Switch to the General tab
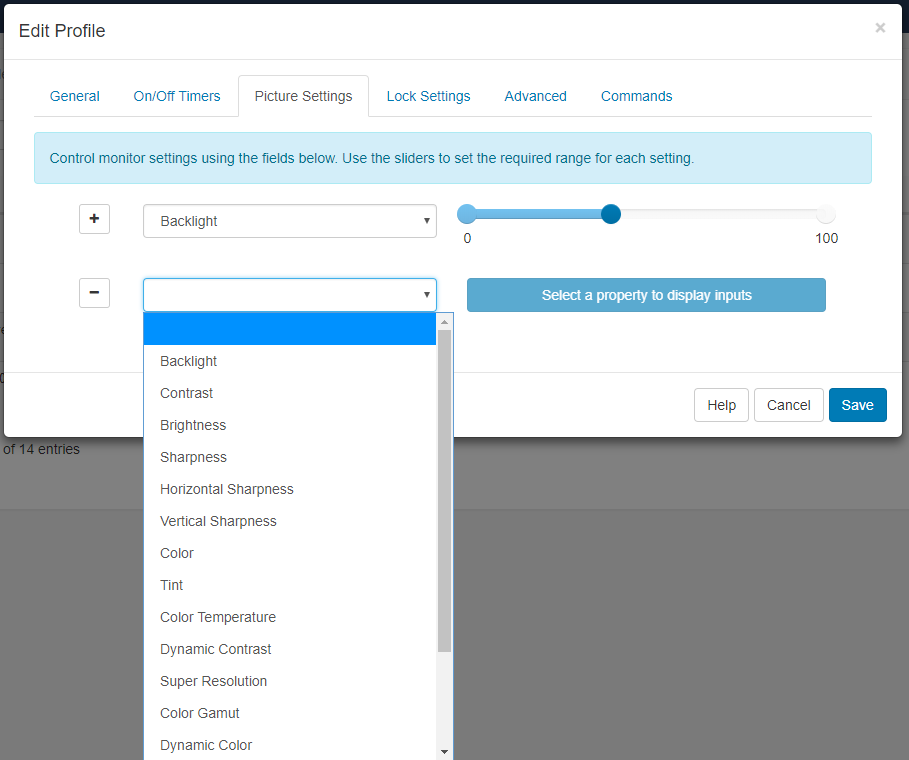 click(75, 96)
